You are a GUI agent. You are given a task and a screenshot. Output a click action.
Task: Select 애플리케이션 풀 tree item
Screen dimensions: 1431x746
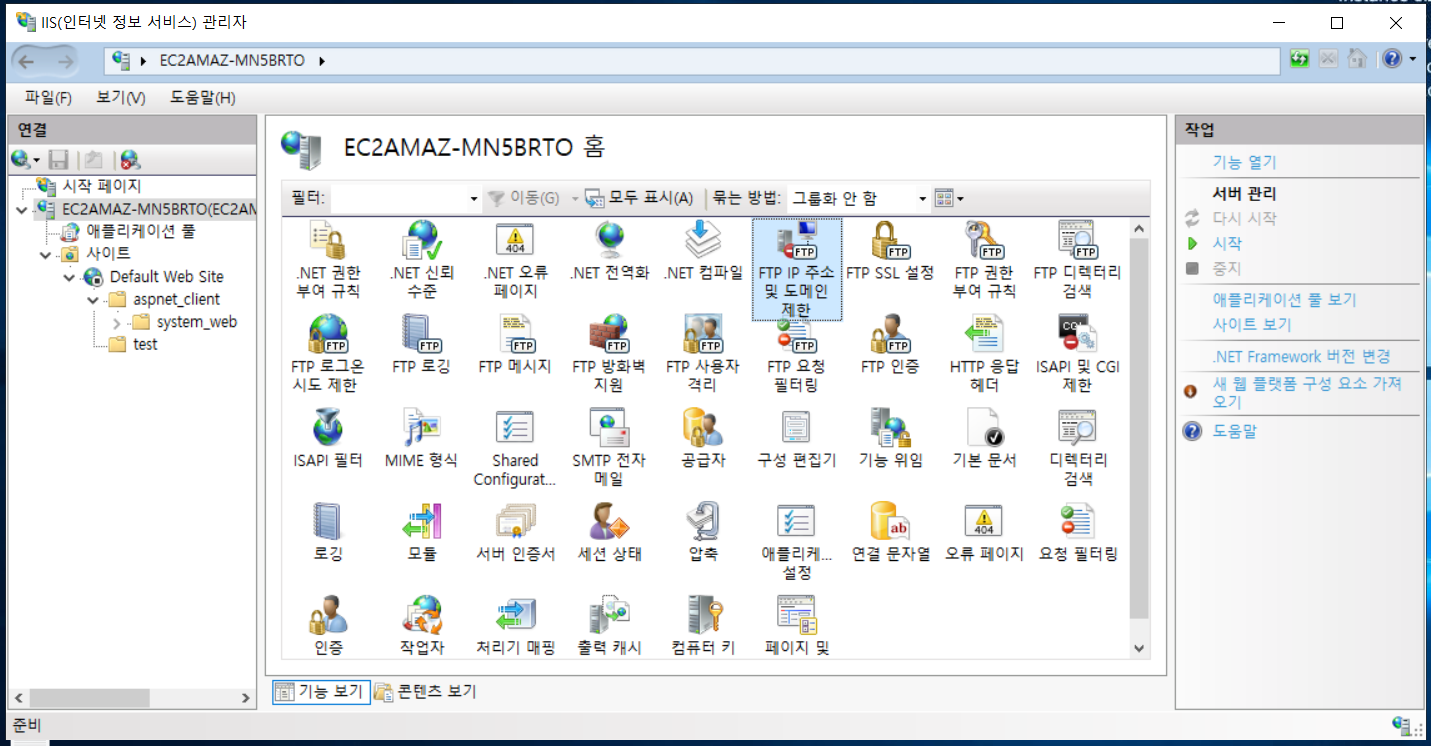click(x=140, y=231)
